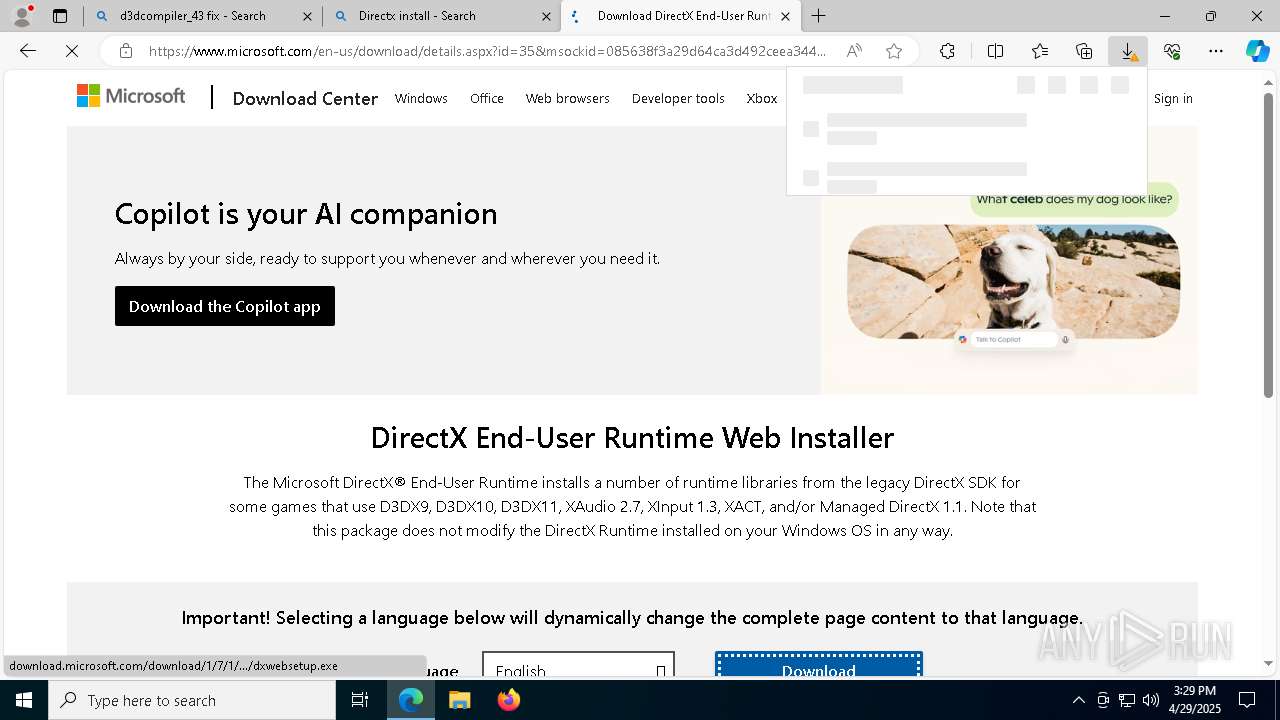Click DirectX End-User Runtime Web Installer heading
Image resolution: width=1280 pixels, height=720 pixels.
coord(632,438)
